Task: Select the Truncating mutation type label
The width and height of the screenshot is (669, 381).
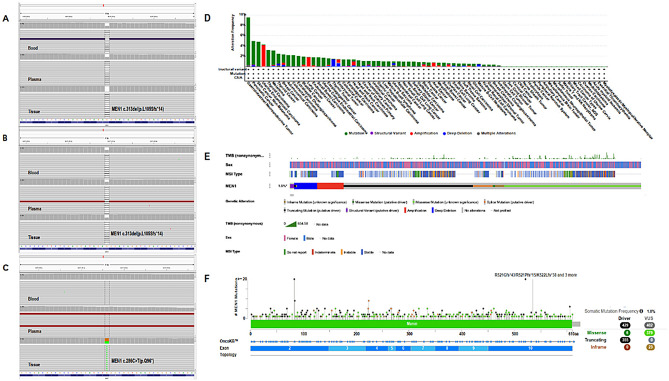Action: pos(595,340)
